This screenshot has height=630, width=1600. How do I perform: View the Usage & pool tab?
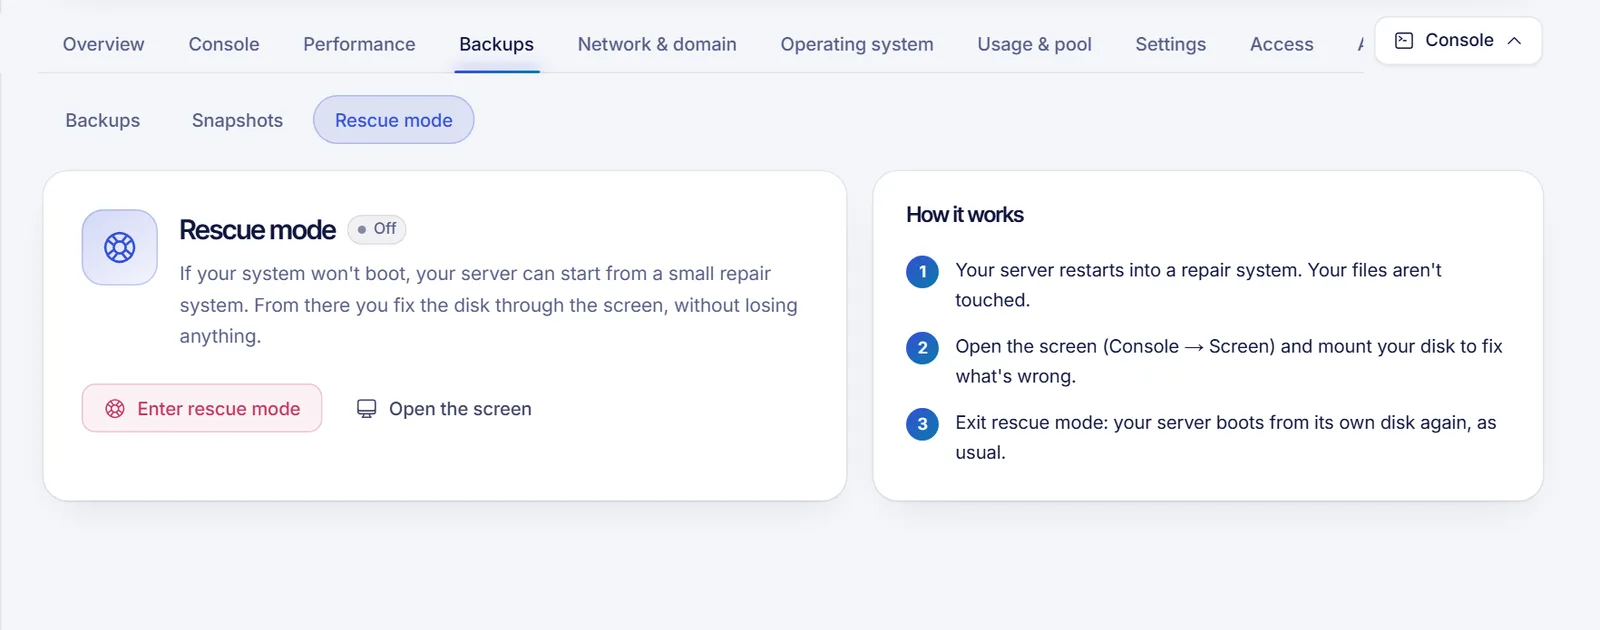click(1034, 44)
